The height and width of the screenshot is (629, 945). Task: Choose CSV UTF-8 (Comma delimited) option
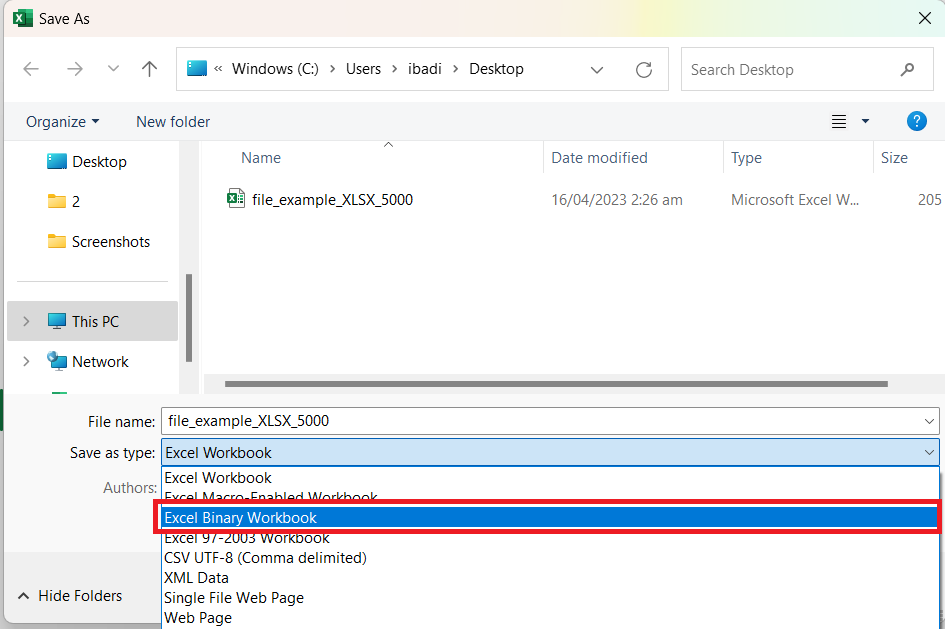point(550,558)
